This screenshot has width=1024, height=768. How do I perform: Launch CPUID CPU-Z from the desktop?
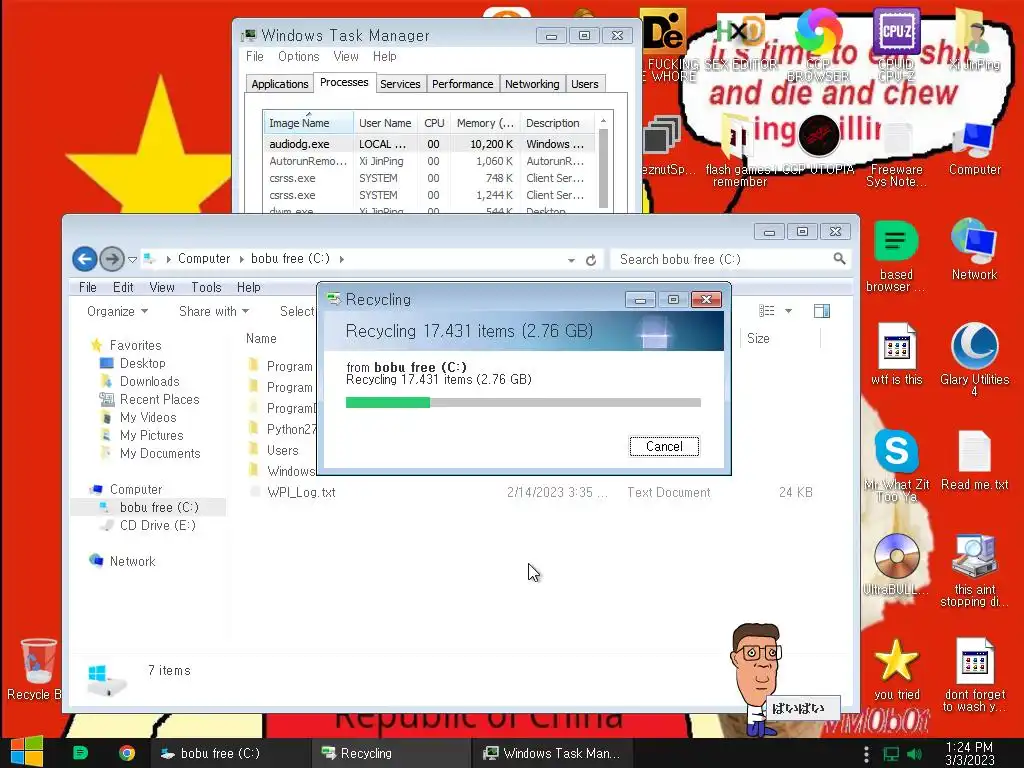coord(896,44)
